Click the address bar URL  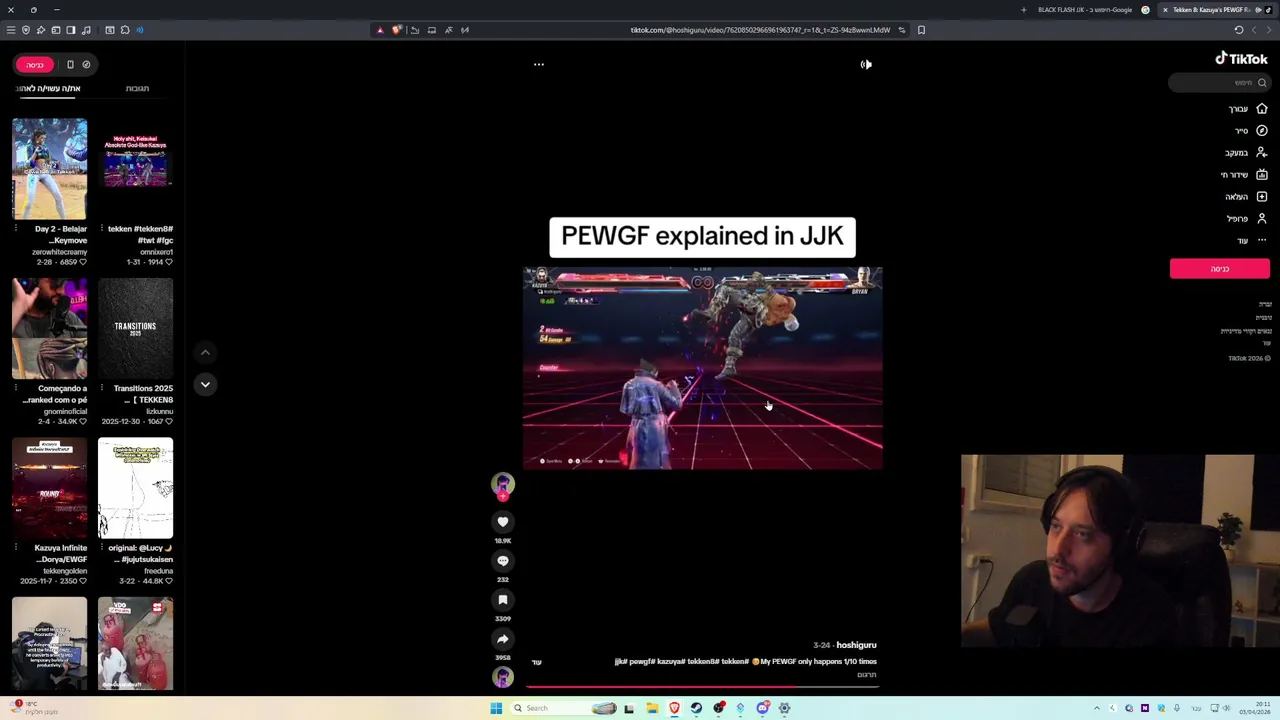760,30
